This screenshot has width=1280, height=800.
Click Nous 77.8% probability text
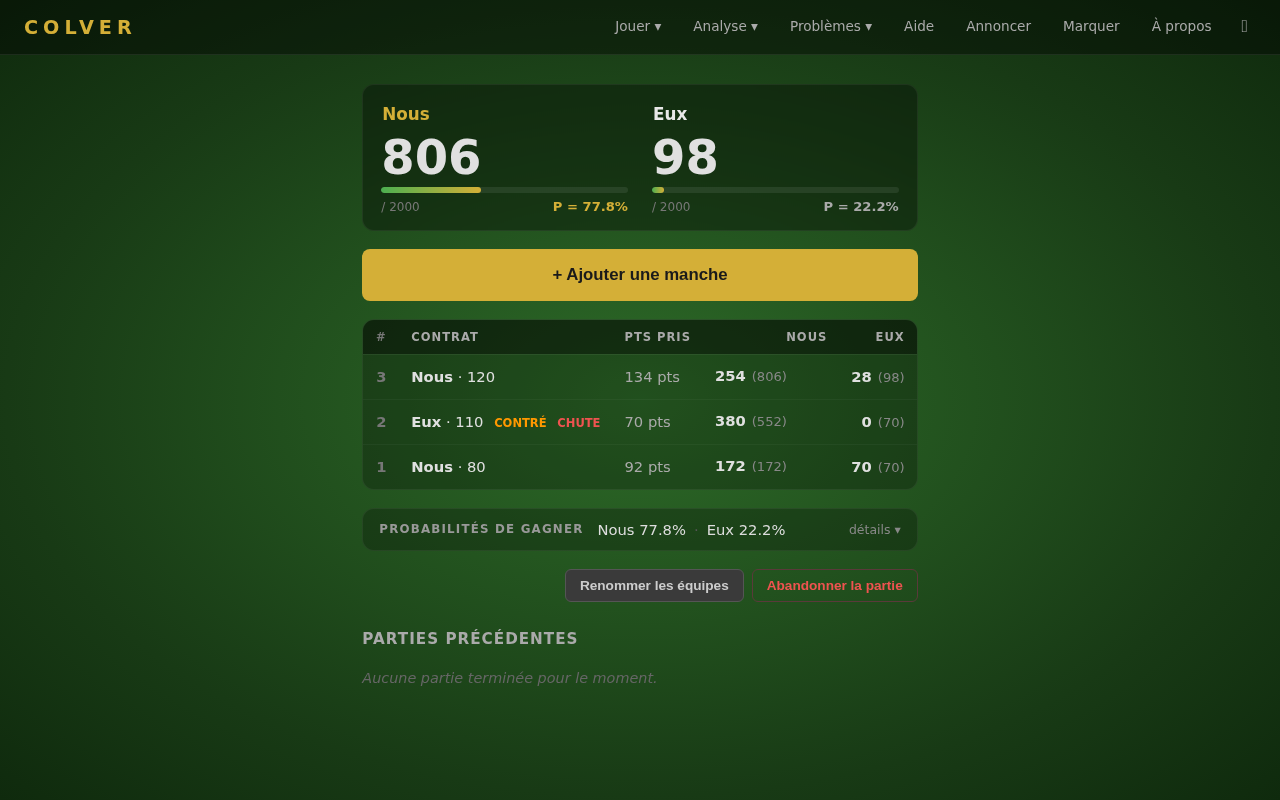point(642,530)
